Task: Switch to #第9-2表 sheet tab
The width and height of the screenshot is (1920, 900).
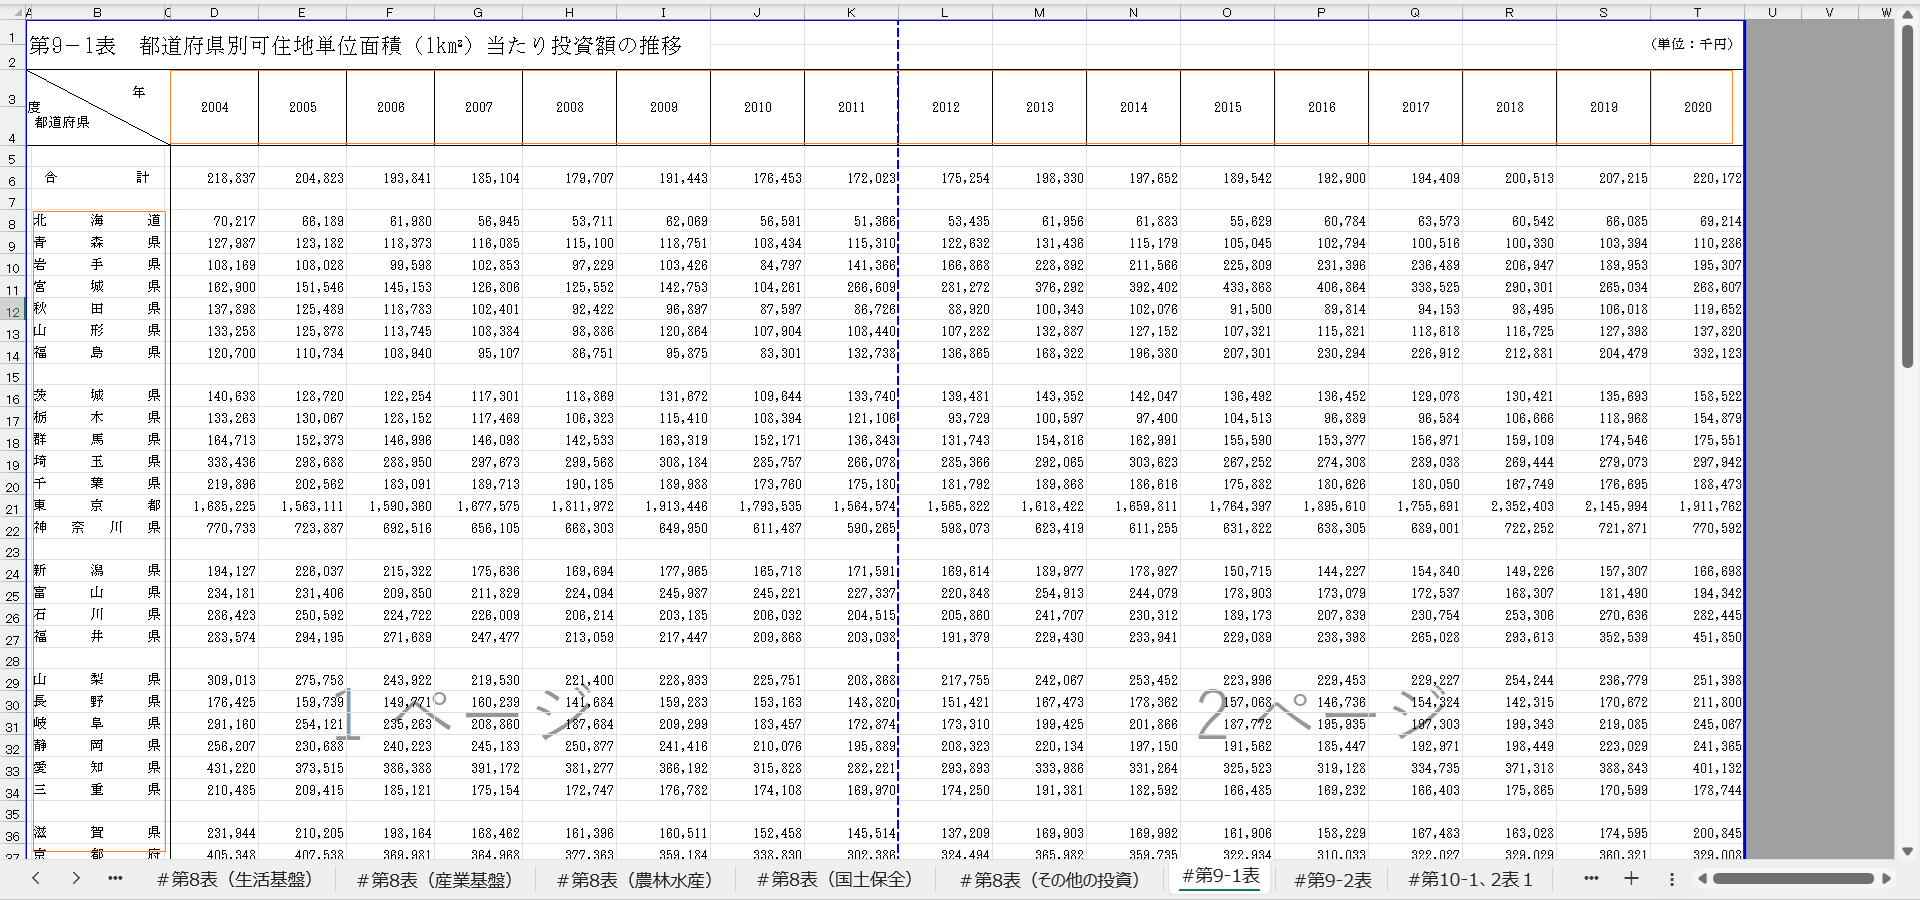Action: [x=1333, y=879]
